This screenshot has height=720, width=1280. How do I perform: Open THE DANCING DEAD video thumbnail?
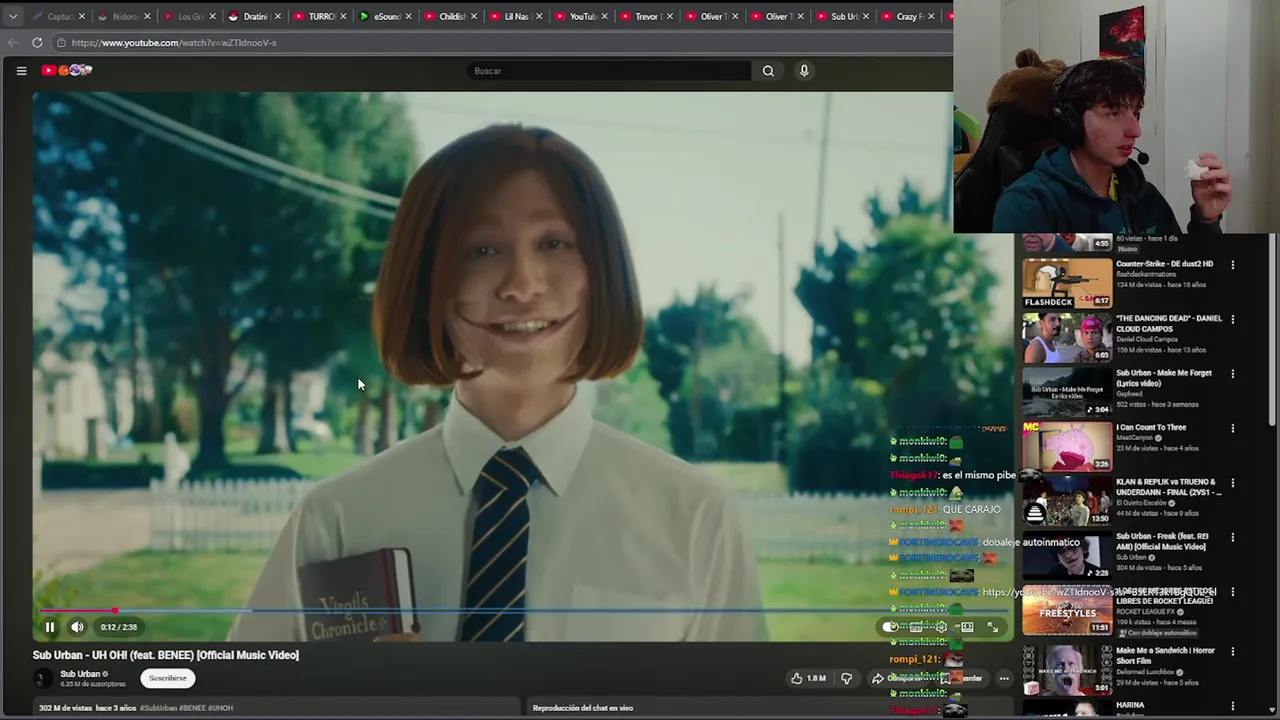[1067, 338]
